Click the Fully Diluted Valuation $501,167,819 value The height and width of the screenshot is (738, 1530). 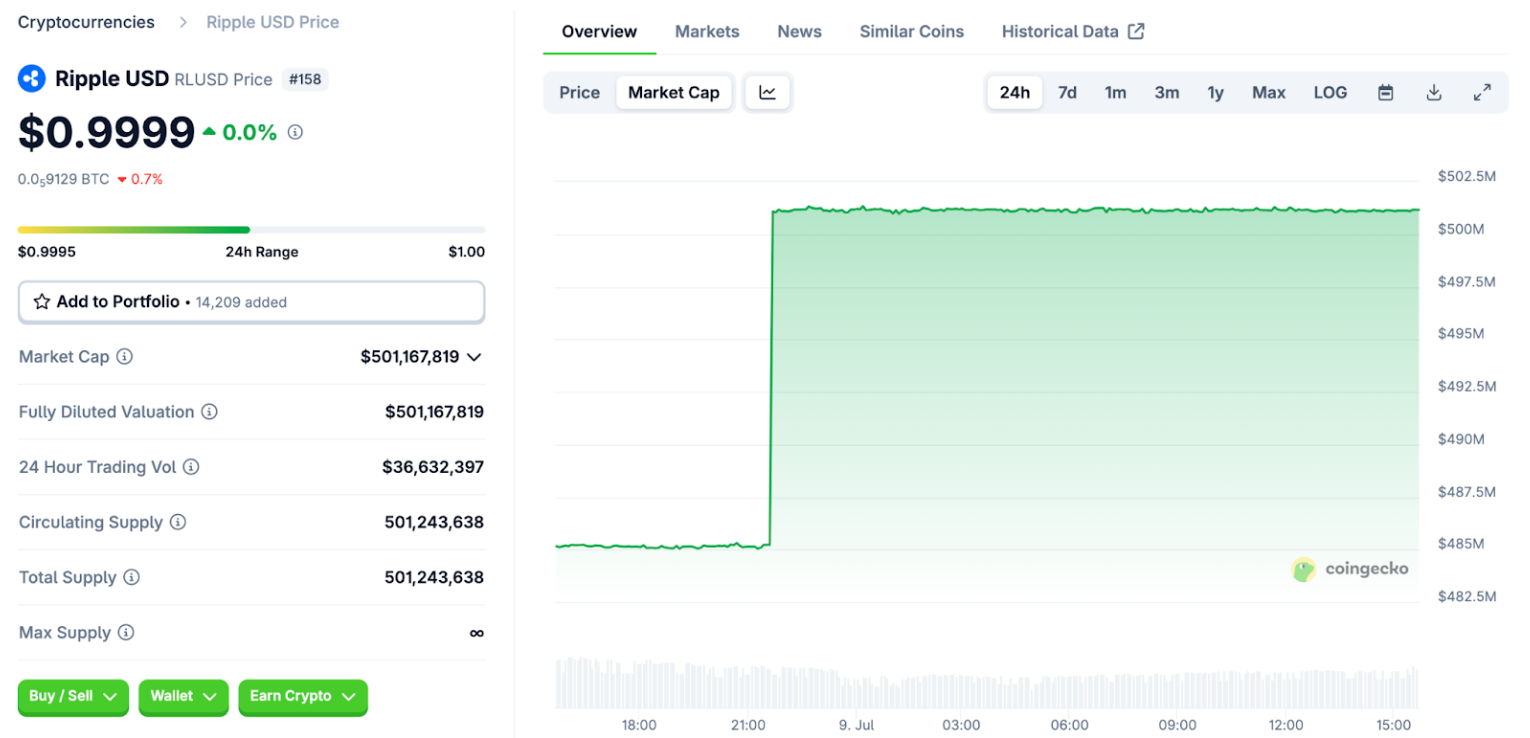(x=435, y=412)
